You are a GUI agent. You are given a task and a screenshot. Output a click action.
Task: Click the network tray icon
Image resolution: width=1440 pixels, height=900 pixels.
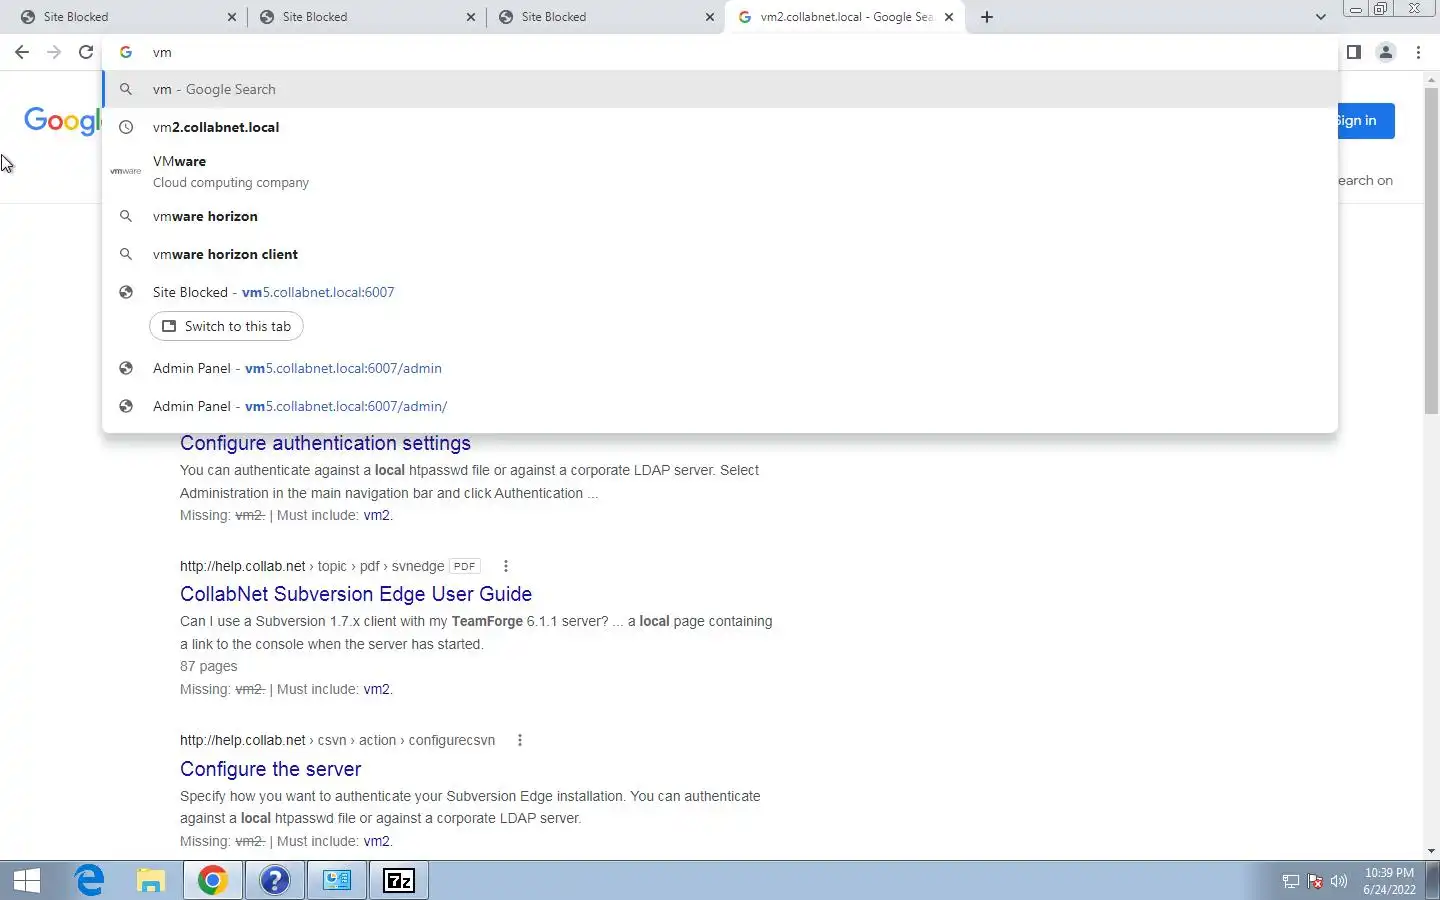pos(1291,881)
